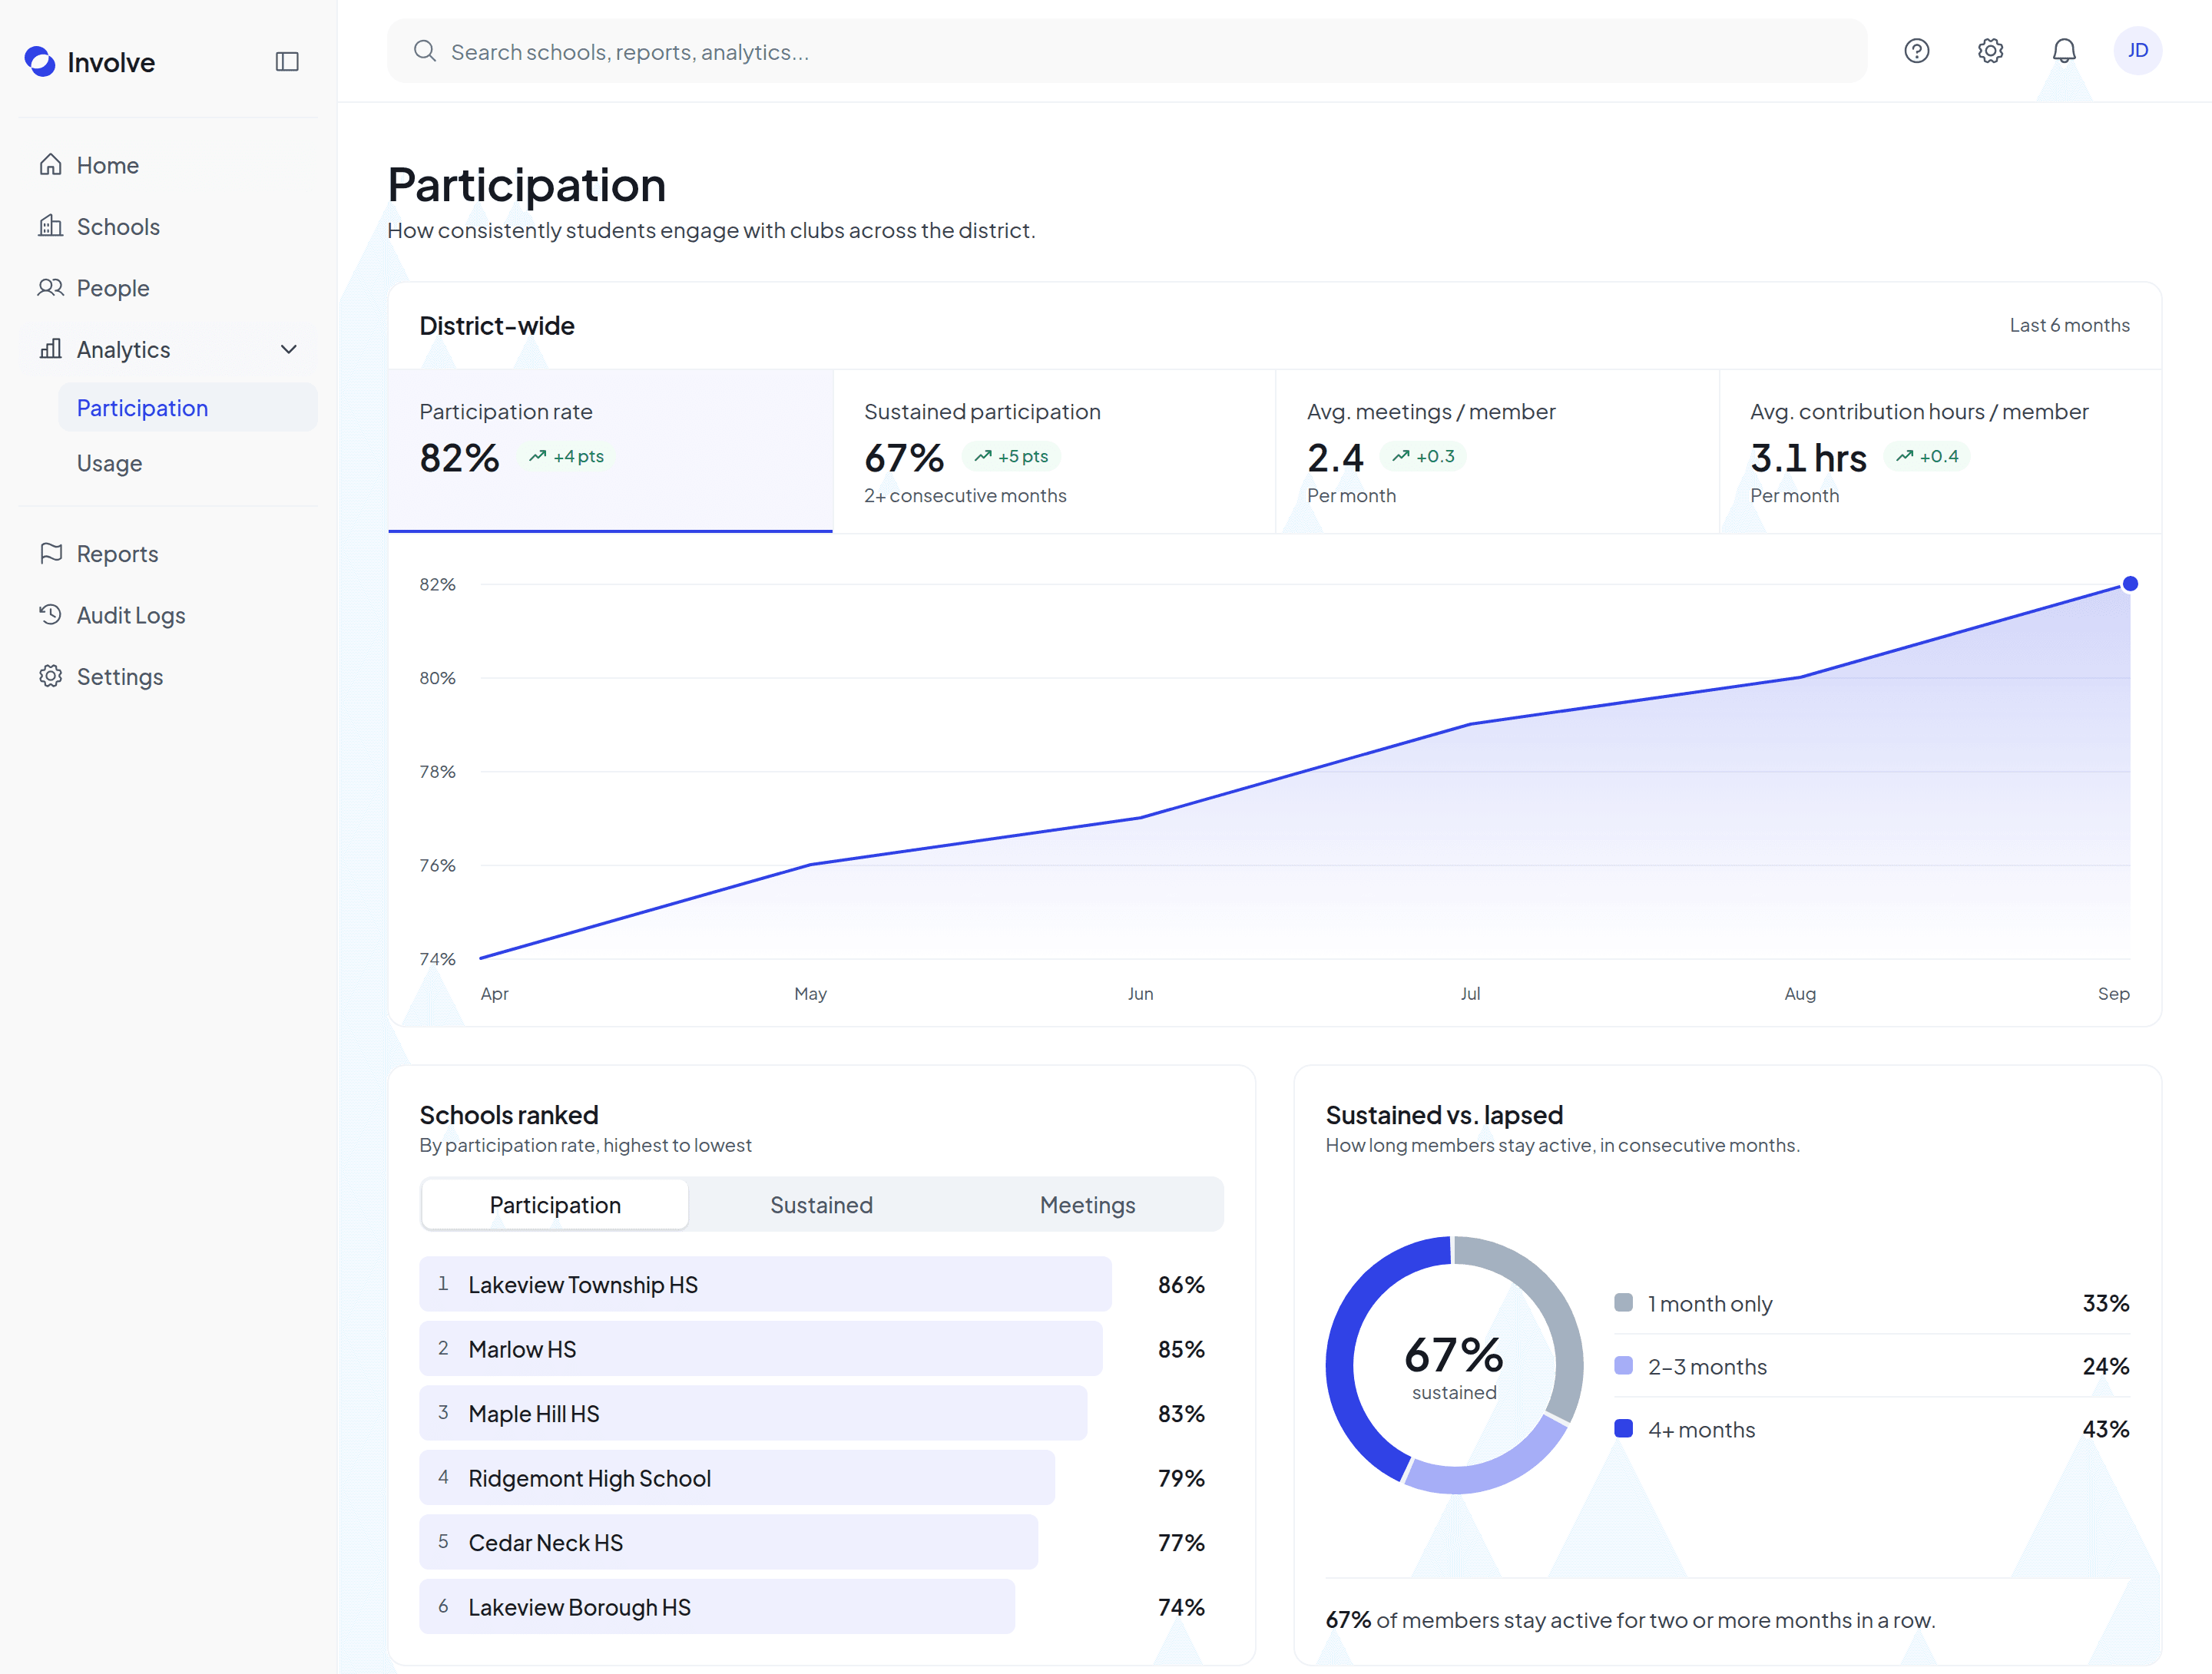Open the settings gear in top bar
This screenshot has height=1674, width=2212.
coord(1990,51)
